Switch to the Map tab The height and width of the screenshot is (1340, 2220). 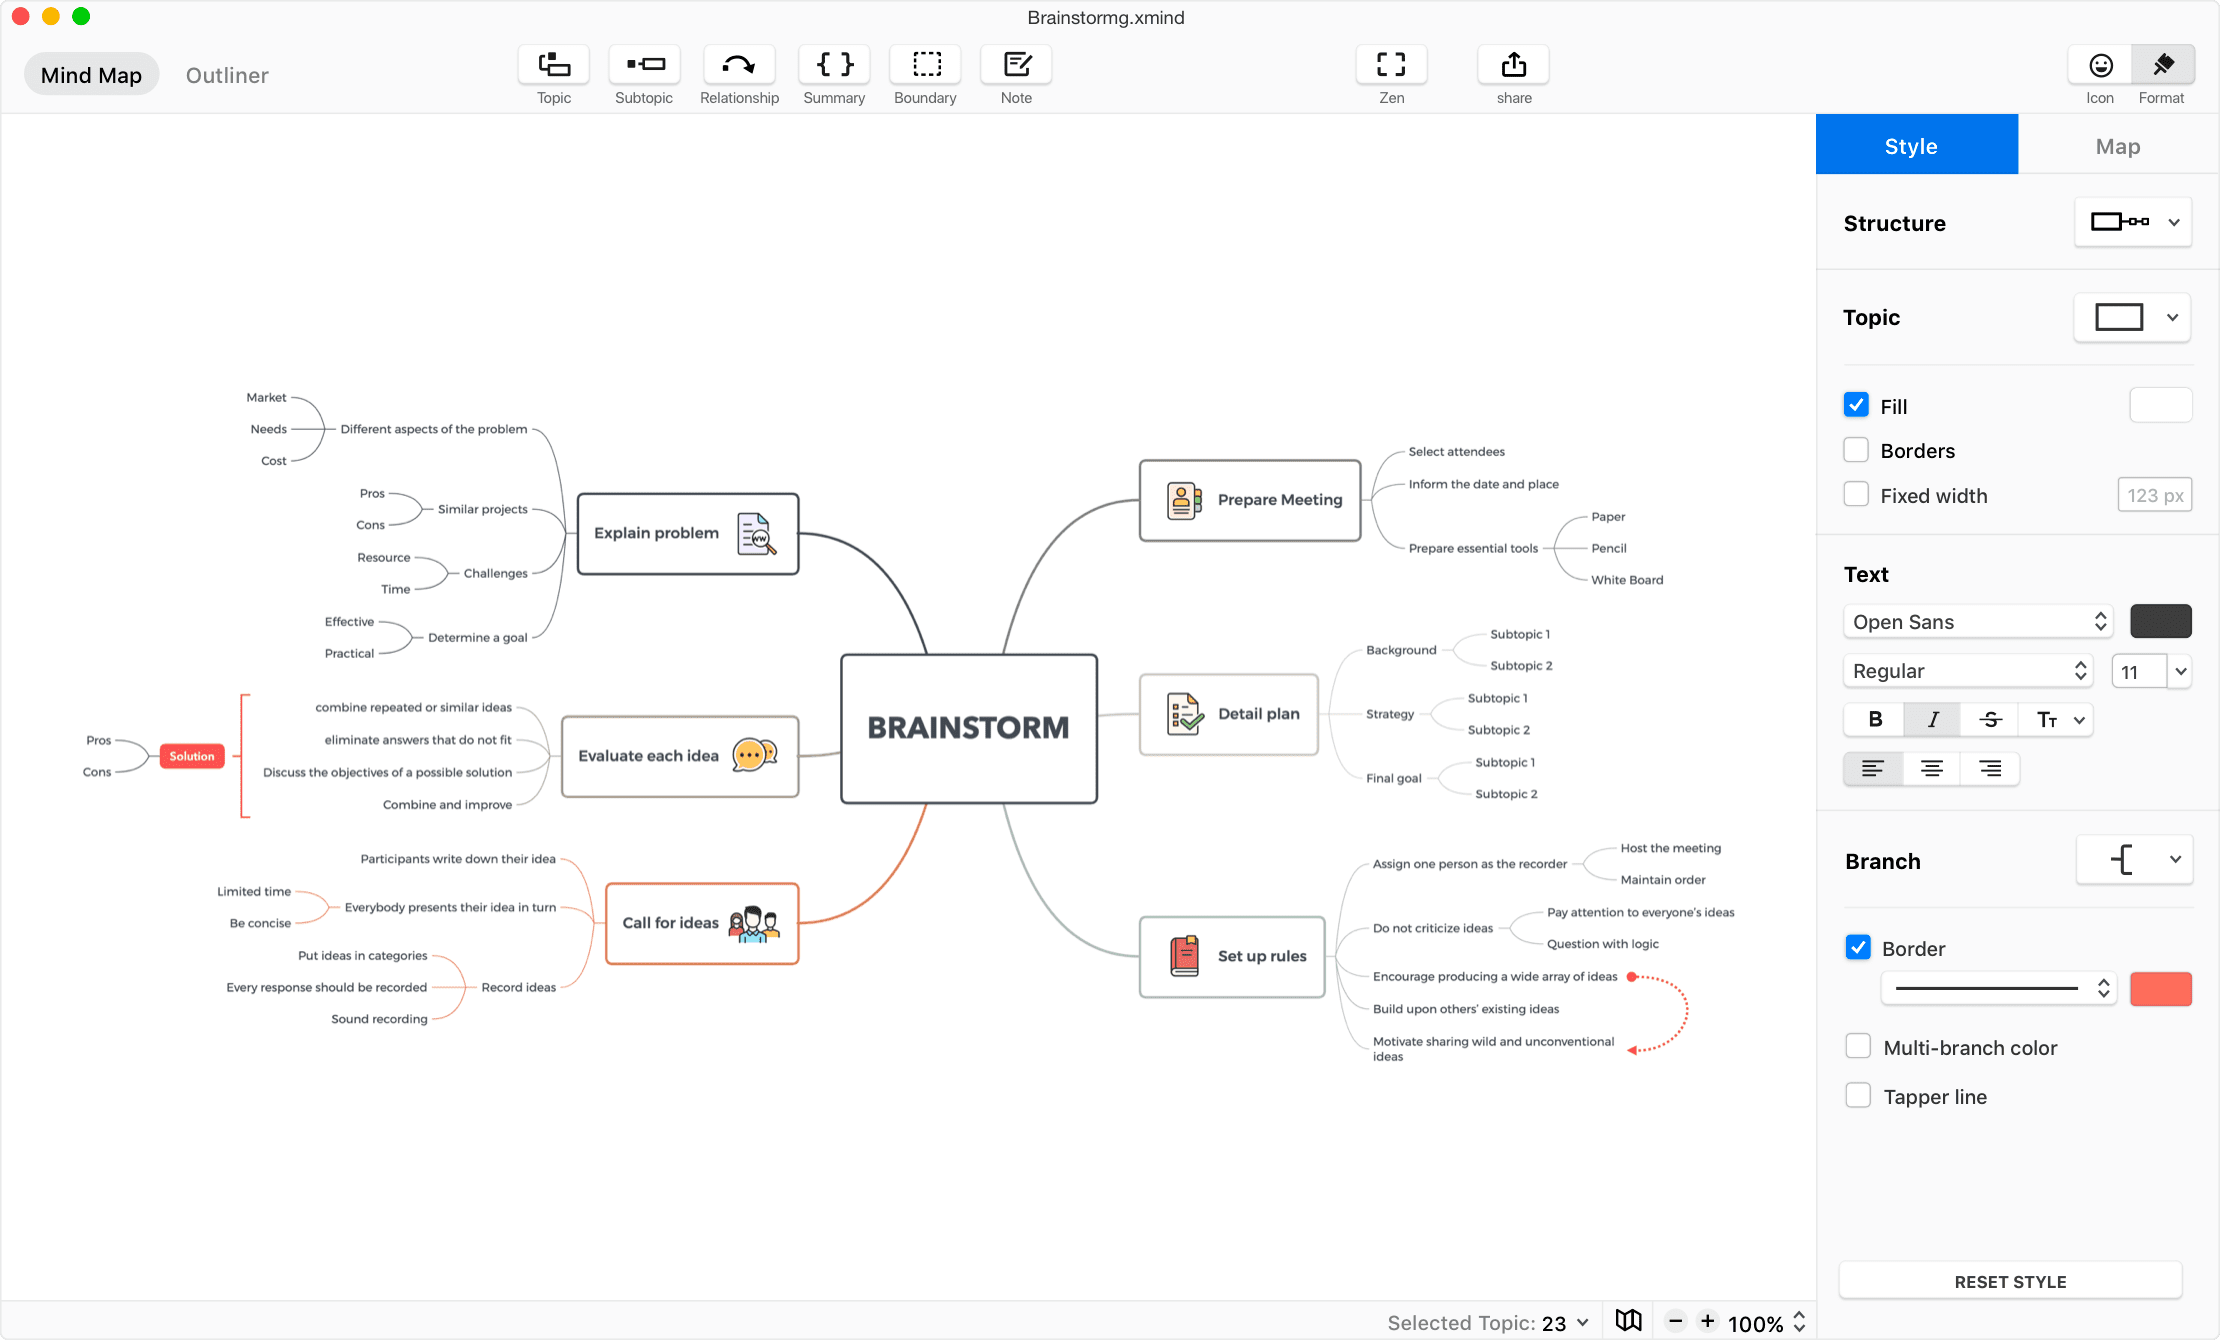(x=2117, y=144)
